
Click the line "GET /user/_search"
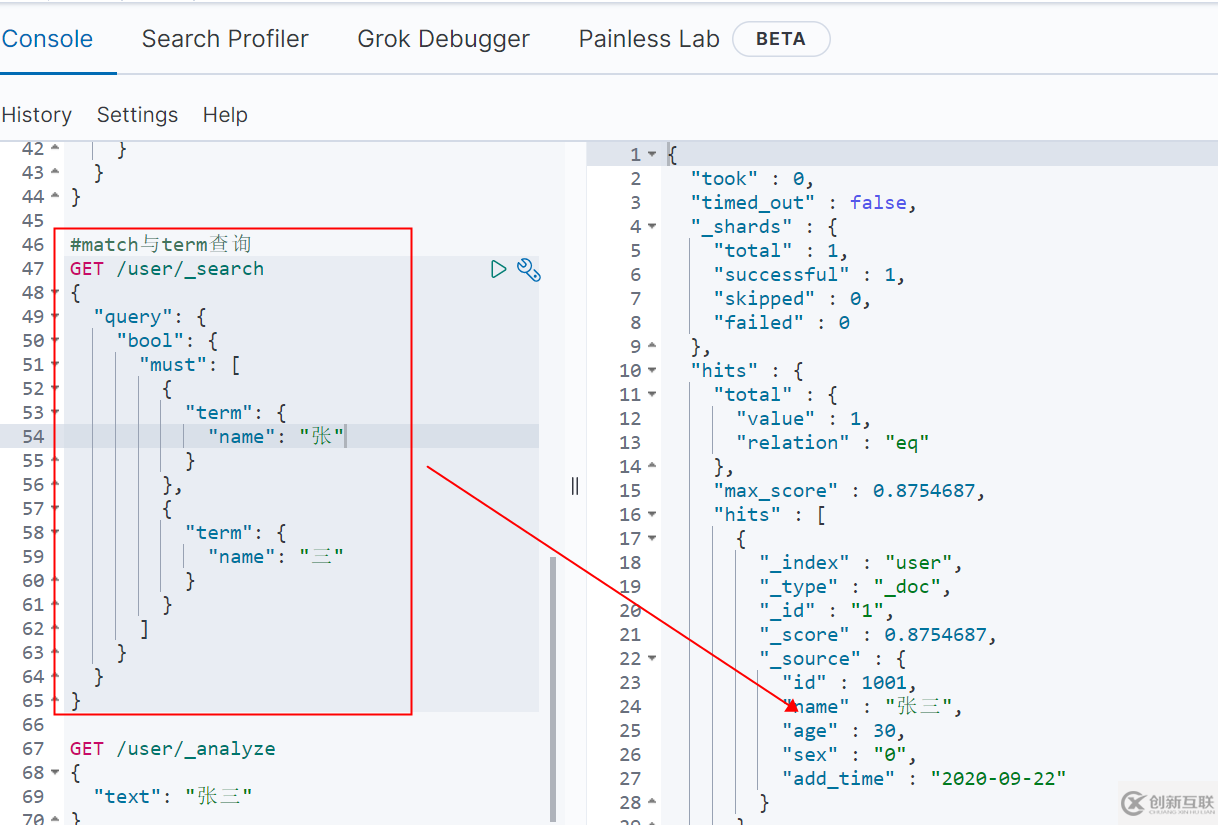pos(167,269)
